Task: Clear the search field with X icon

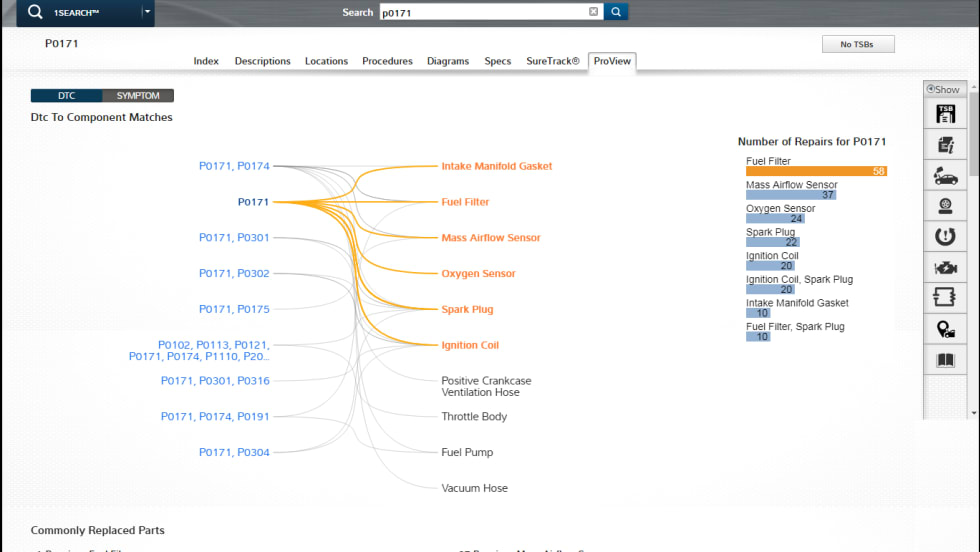Action: click(x=593, y=12)
